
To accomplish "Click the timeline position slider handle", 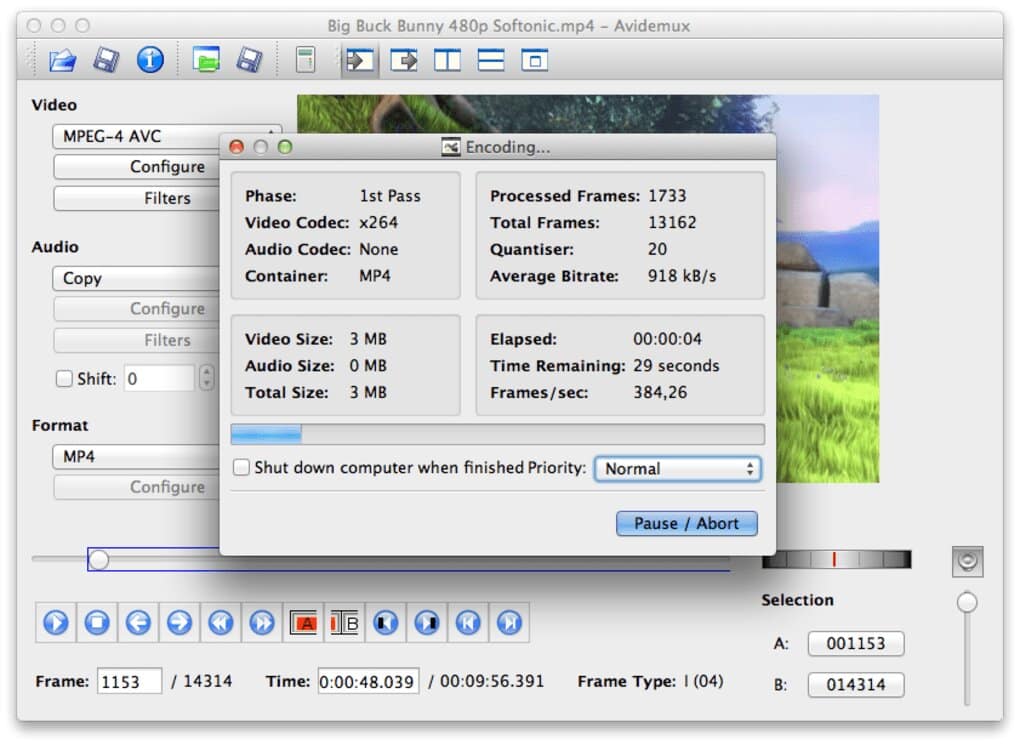I will (x=98, y=560).
